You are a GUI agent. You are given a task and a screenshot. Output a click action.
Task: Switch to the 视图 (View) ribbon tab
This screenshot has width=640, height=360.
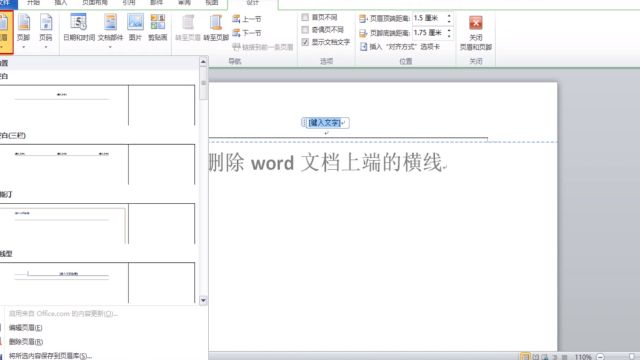[211, 3]
